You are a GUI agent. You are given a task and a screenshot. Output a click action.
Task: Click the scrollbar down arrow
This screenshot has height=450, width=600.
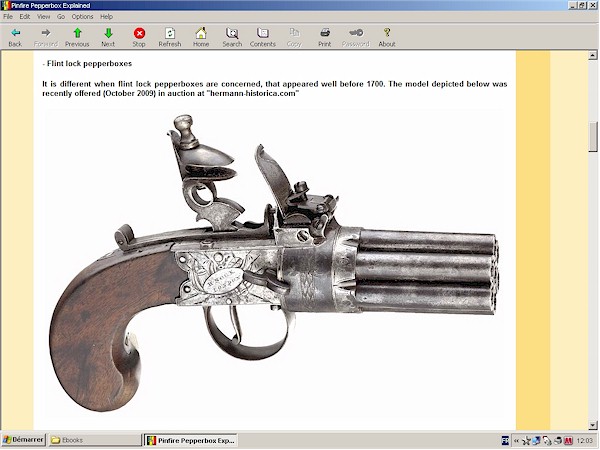(593, 425)
